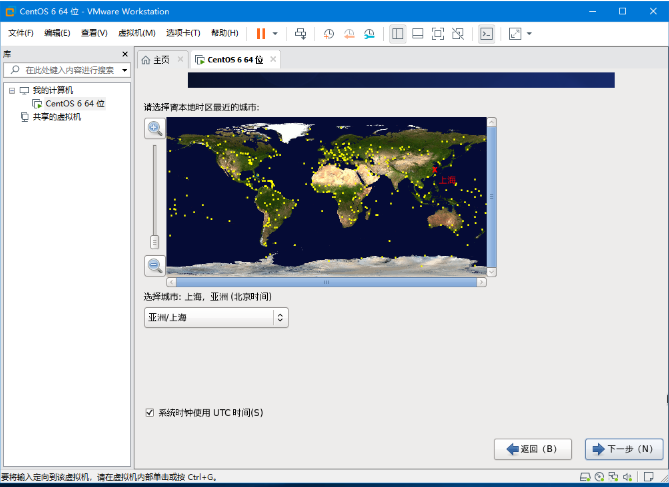Click the Unity mode toolbar icon
669x487 pixels.
[x=458, y=33]
